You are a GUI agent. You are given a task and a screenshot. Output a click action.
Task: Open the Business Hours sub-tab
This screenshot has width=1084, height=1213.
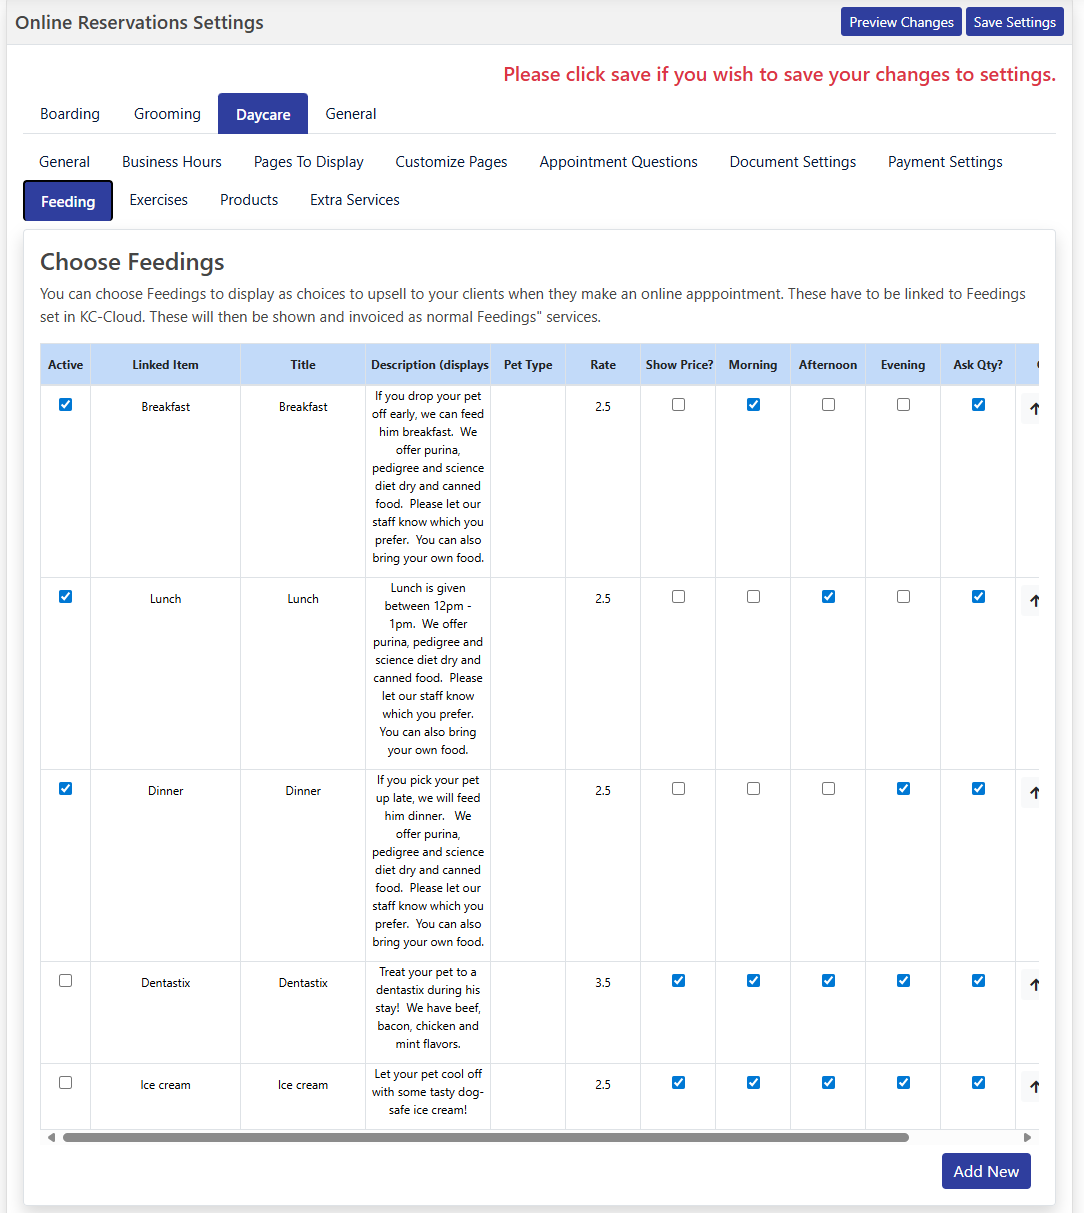[172, 162]
